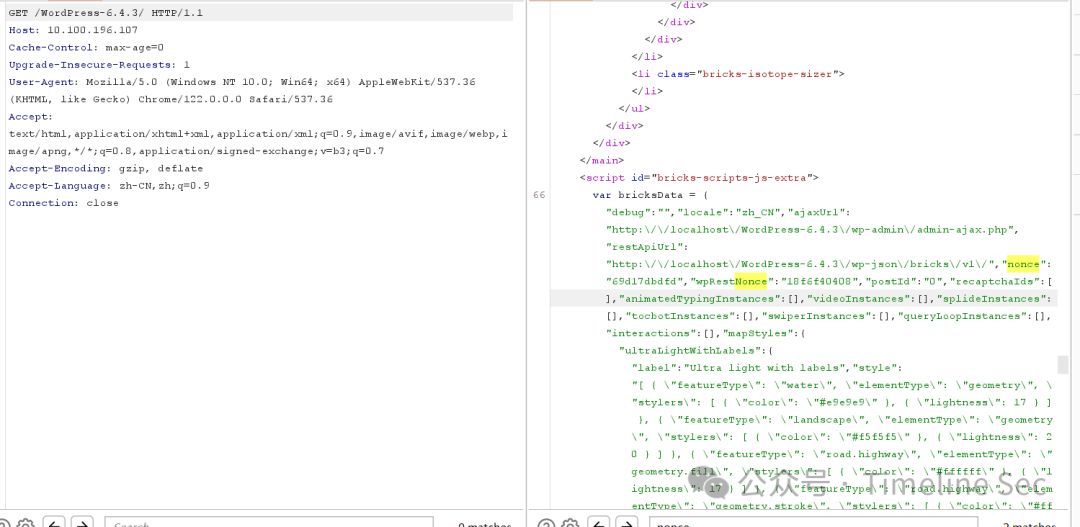This screenshot has width=1080, height=527.
Task: Click response pane previous match arrow
Action: (599, 524)
